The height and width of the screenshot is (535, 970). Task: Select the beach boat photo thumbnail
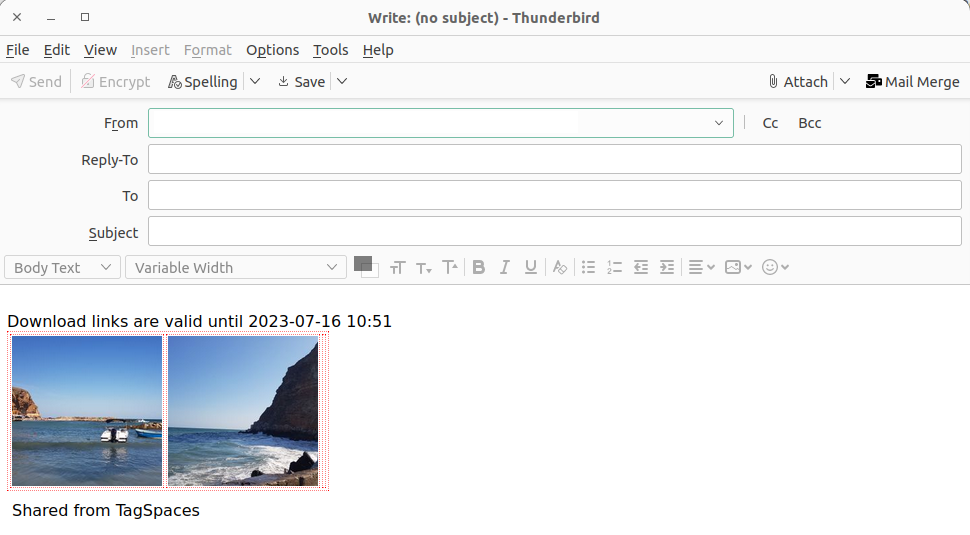click(x=87, y=411)
